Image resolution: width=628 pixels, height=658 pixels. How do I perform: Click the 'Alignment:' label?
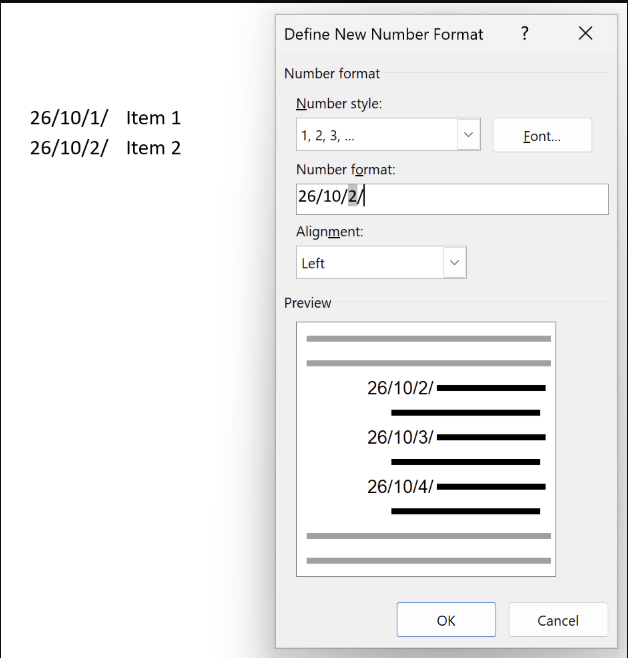coord(330,232)
